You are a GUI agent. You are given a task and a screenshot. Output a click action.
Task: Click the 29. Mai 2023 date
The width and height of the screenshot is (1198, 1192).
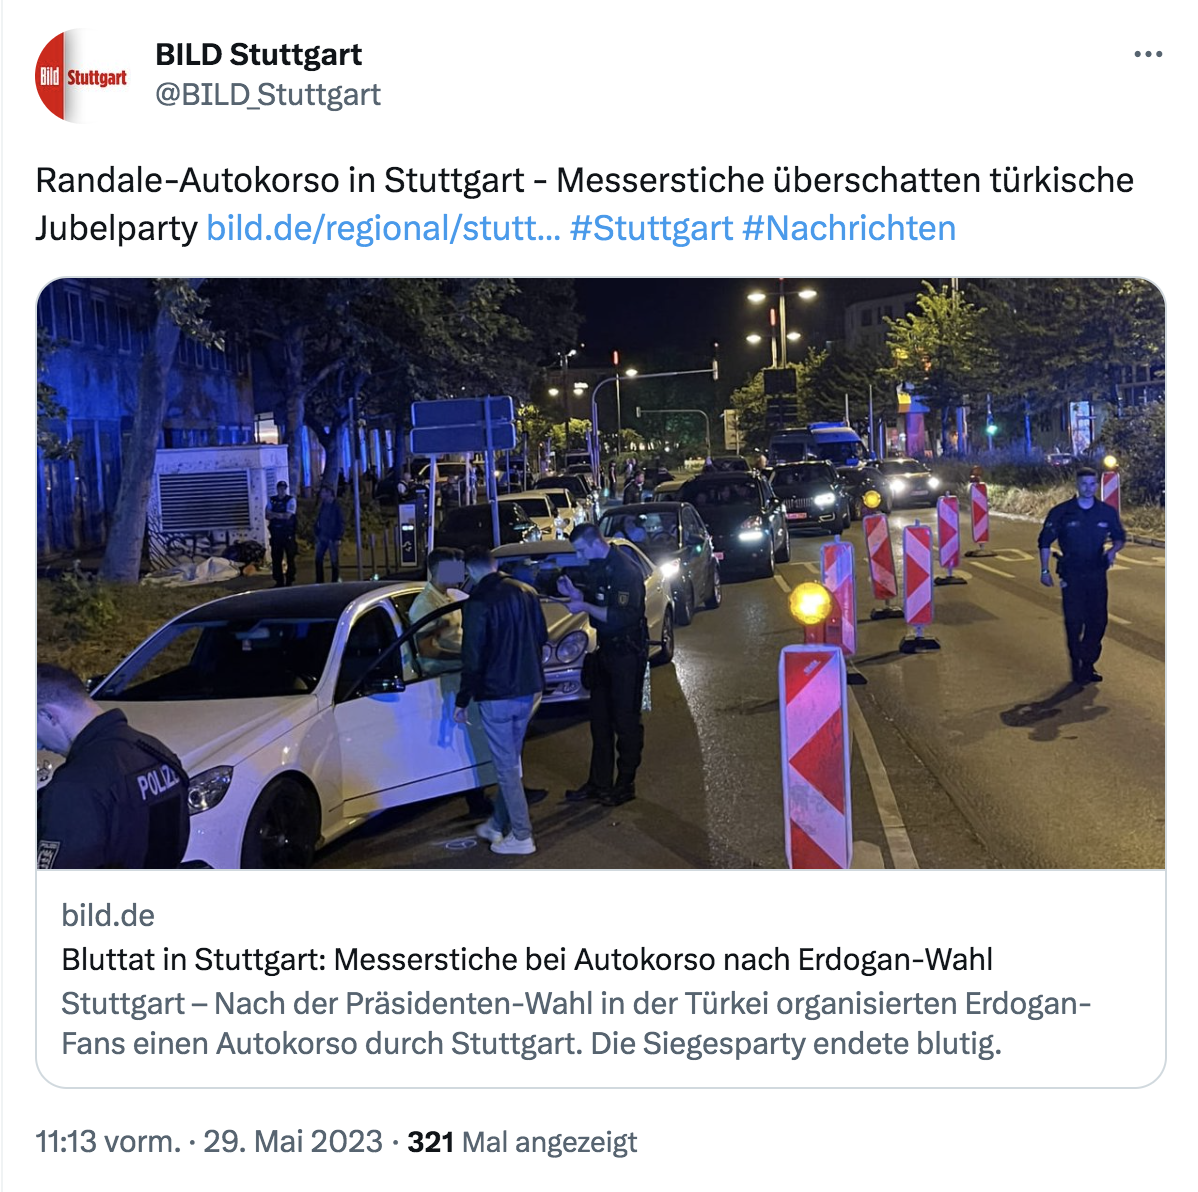pos(293,1142)
